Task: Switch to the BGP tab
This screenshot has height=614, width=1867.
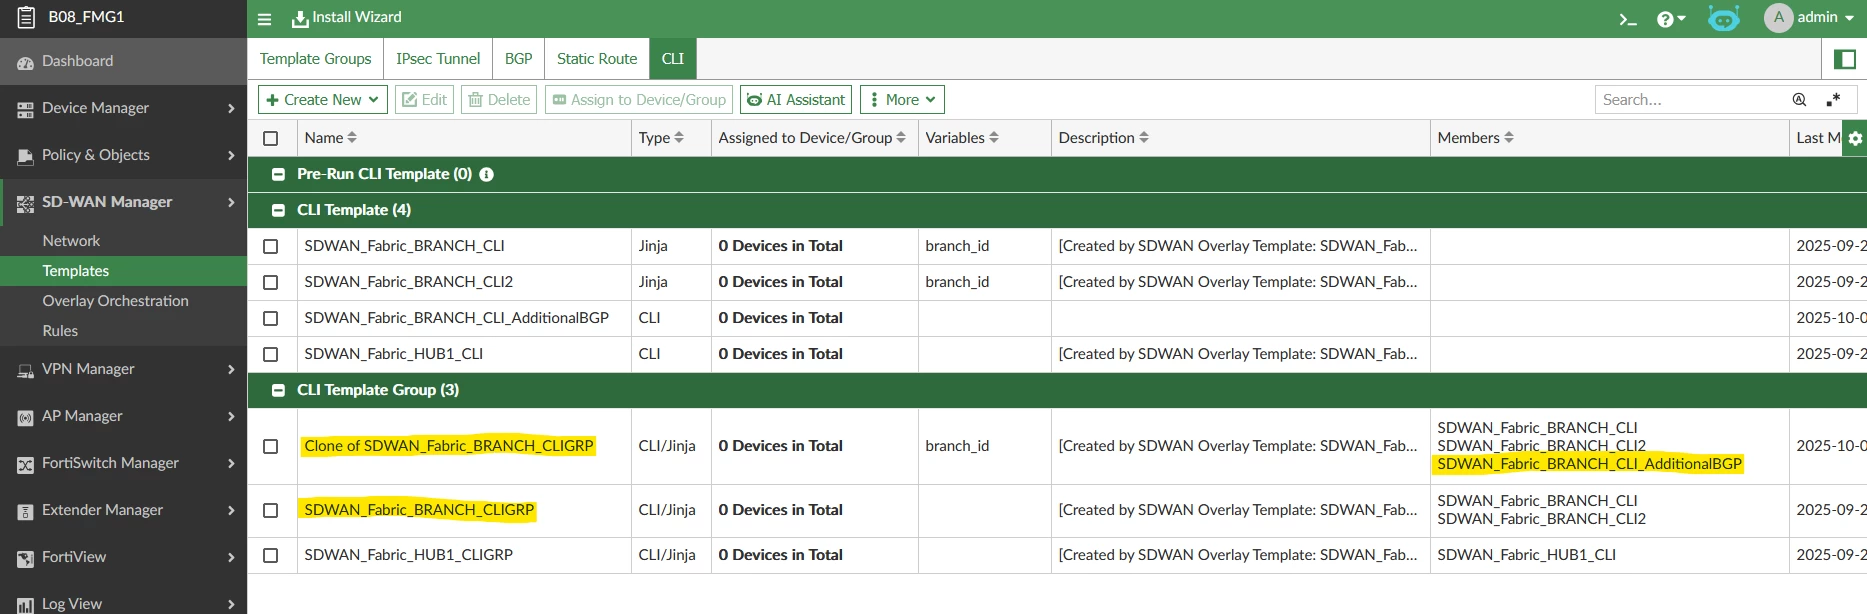Action: 518,59
